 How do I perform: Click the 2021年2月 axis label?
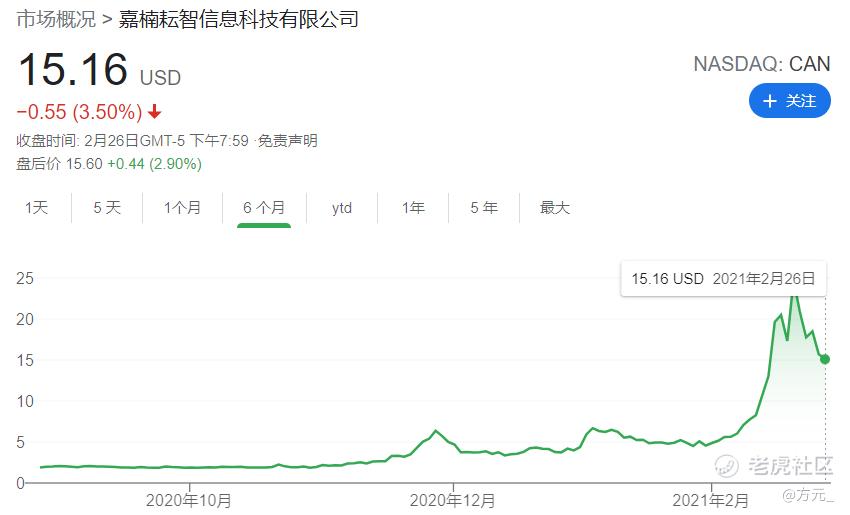711,500
